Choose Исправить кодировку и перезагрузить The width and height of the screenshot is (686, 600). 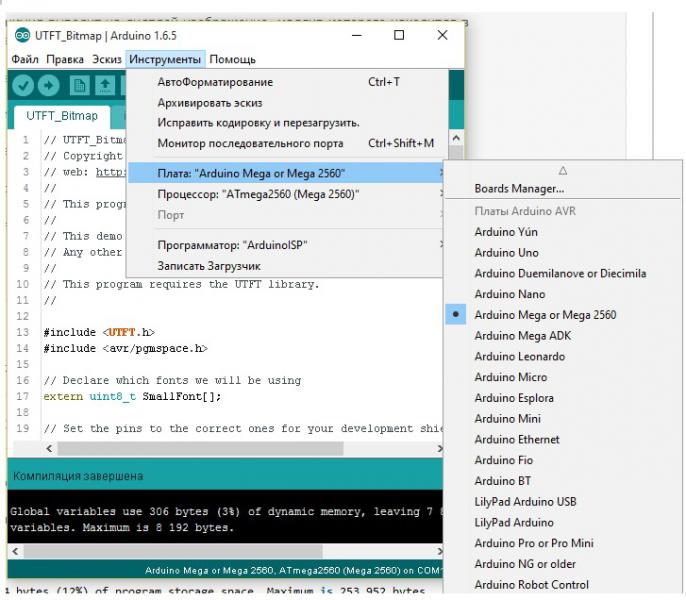tap(289, 123)
